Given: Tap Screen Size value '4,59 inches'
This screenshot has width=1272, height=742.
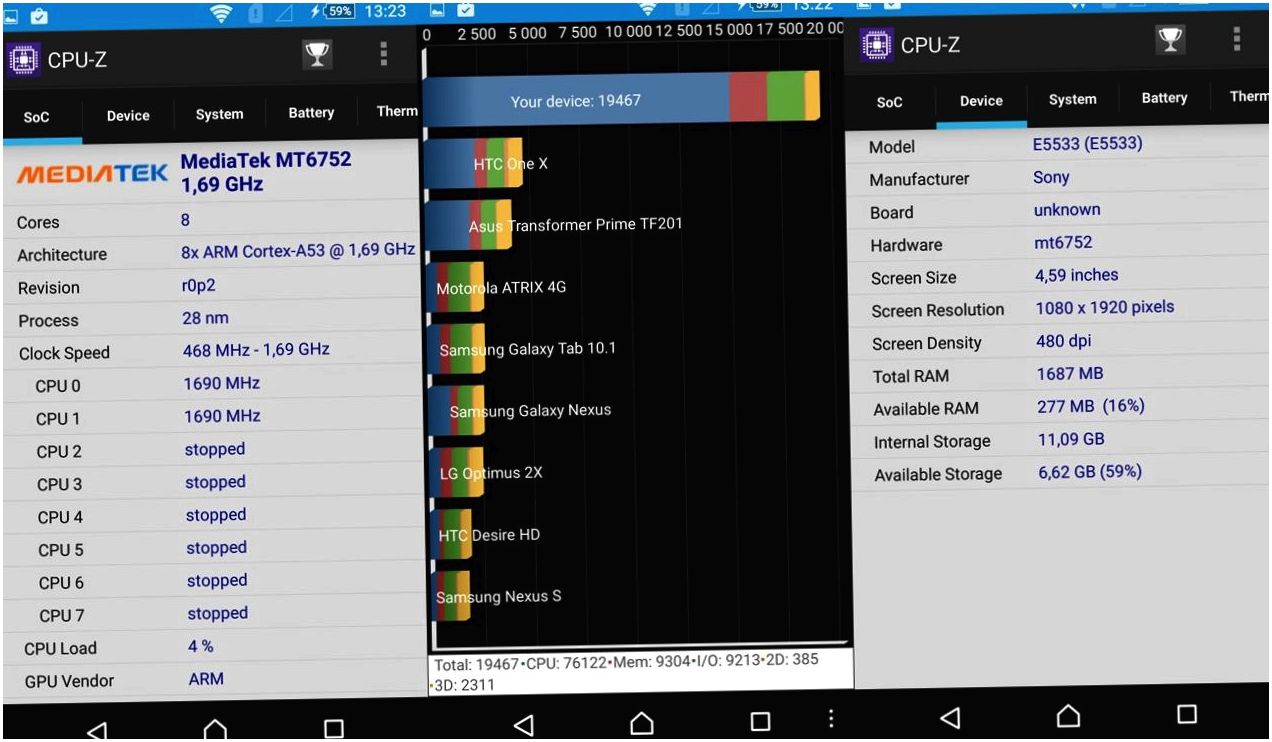Looking at the screenshot, I should click(x=1077, y=275).
